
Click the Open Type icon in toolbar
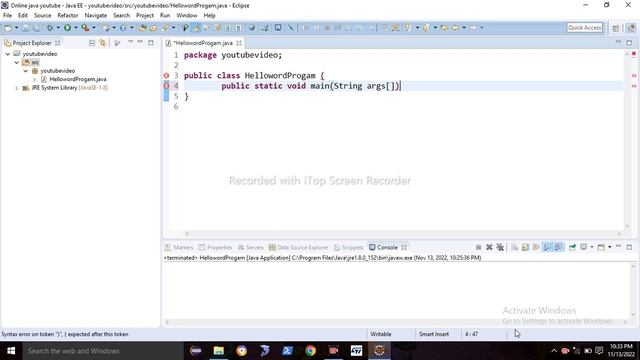pyautogui.click(x=142, y=28)
